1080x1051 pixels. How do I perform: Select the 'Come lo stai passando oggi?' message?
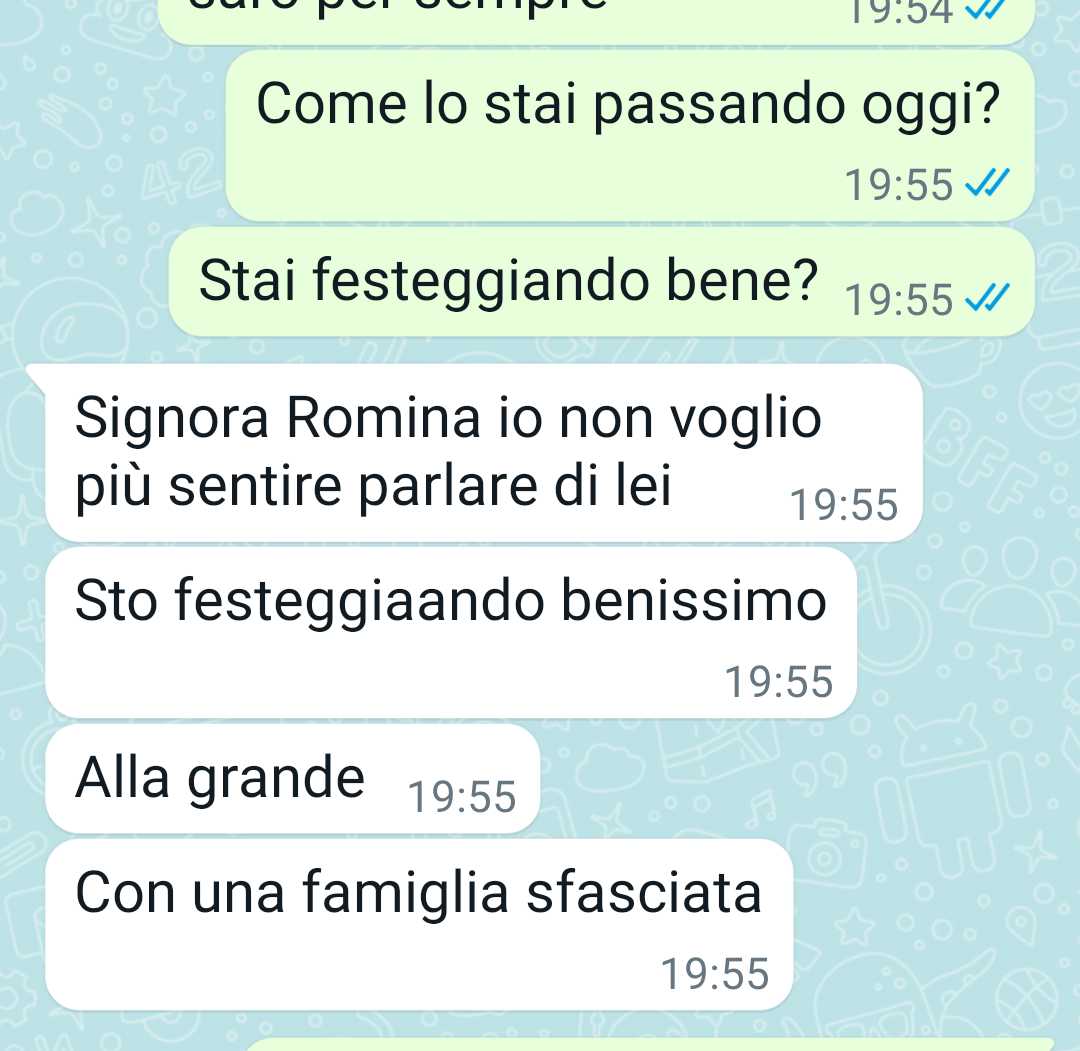coord(630,136)
